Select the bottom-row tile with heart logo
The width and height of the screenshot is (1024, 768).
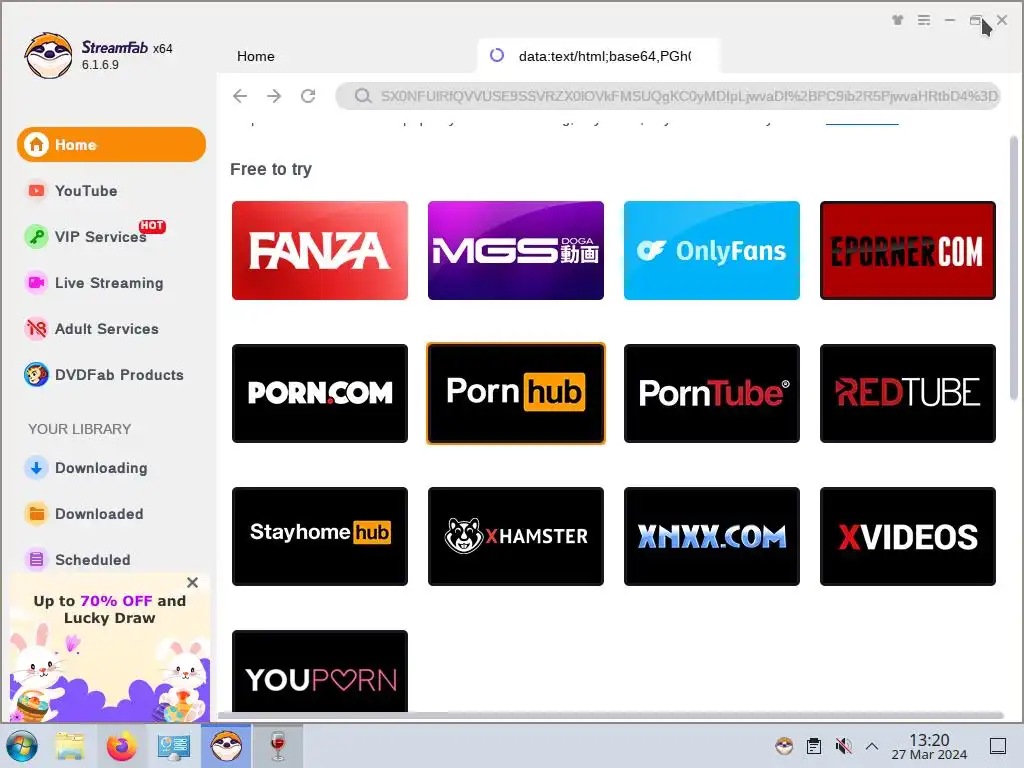pos(320,671)
